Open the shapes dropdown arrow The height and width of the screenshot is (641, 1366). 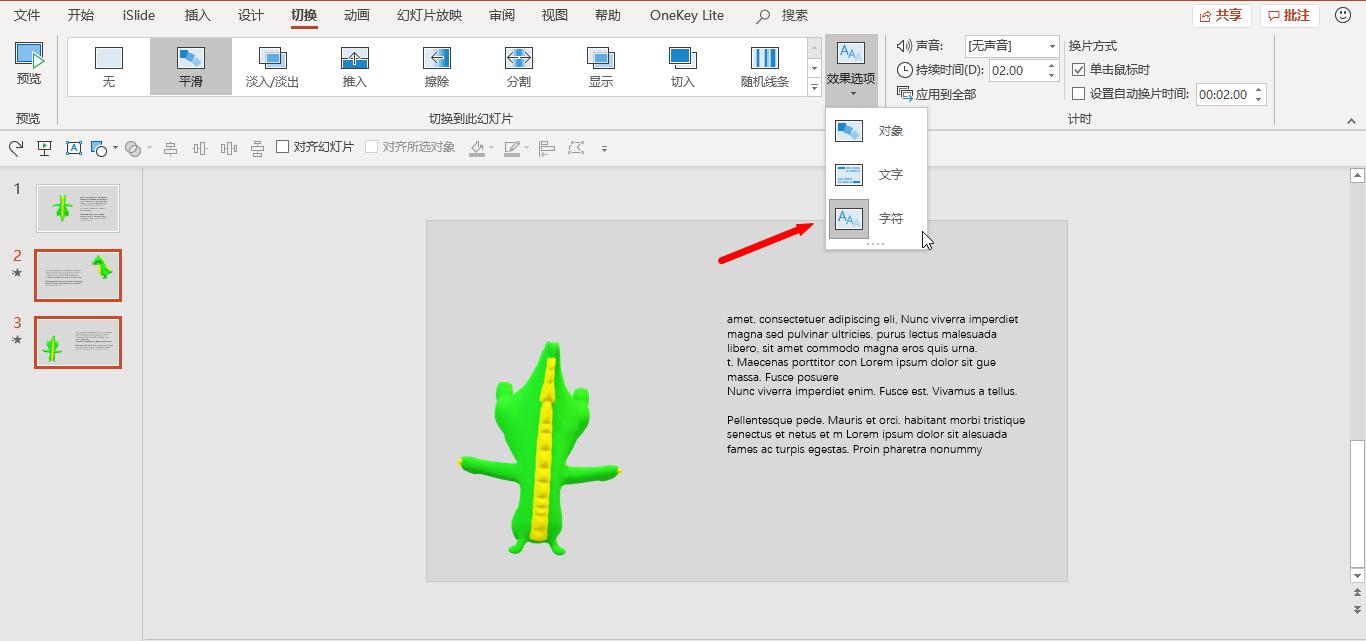tap(115, 148)
